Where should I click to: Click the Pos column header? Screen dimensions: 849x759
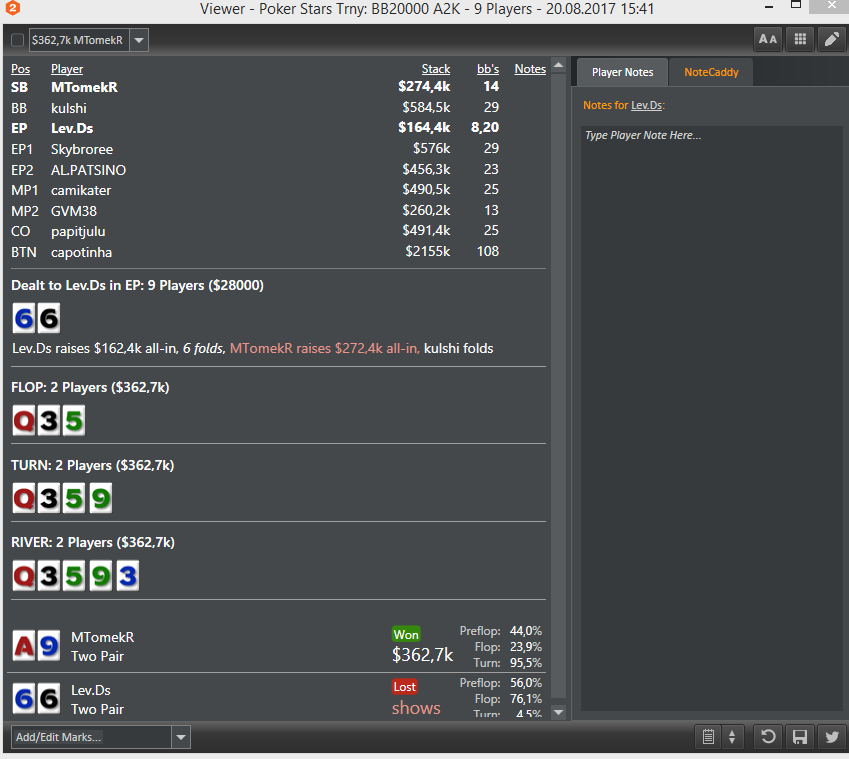tap(21, 69)
